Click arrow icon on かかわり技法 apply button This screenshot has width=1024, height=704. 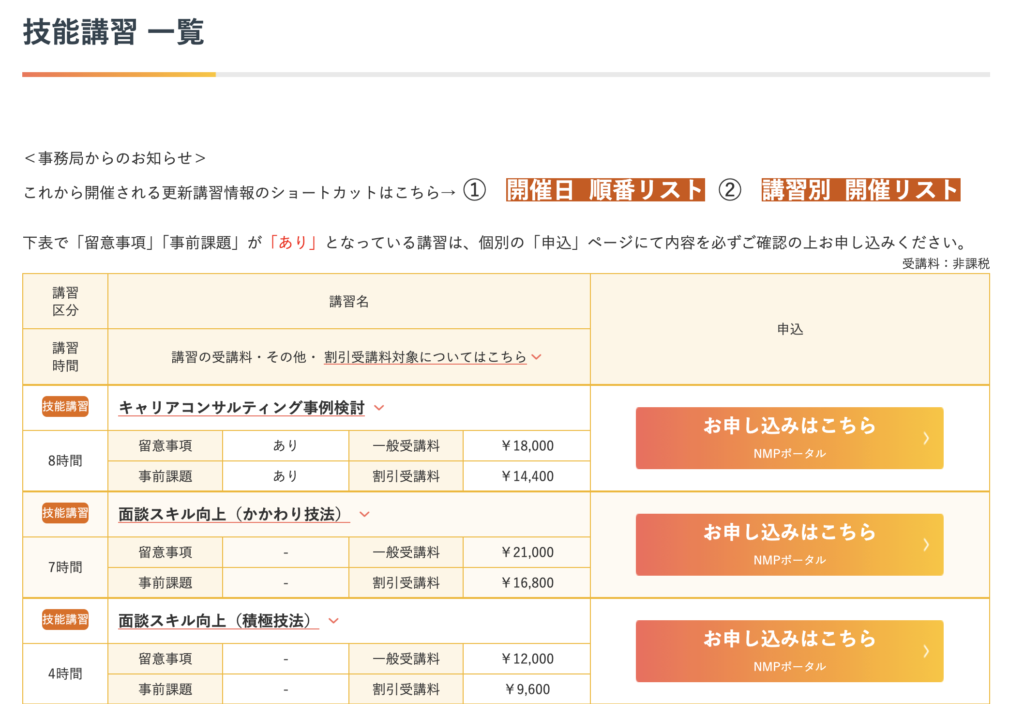click(926, 545)
